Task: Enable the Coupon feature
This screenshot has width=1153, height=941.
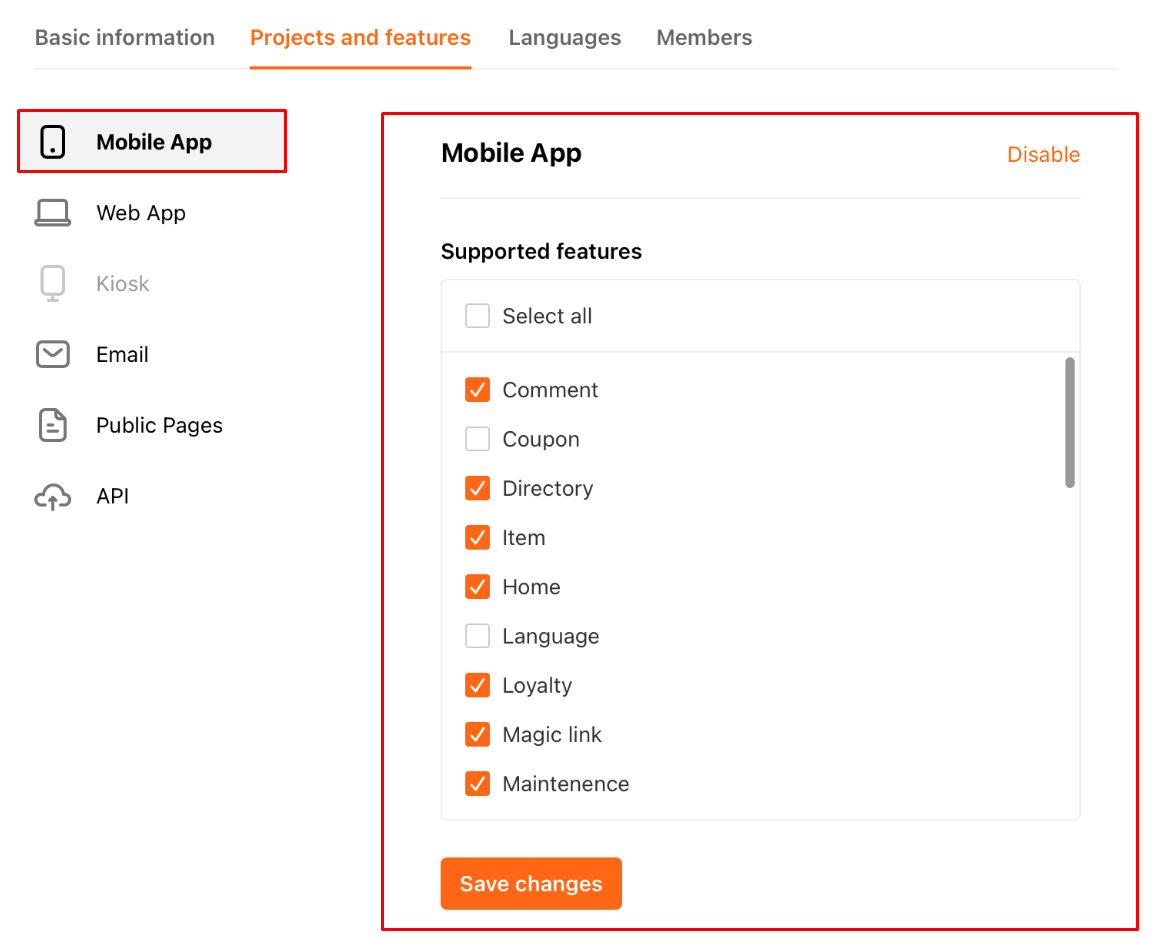Action: pos(477,439)
